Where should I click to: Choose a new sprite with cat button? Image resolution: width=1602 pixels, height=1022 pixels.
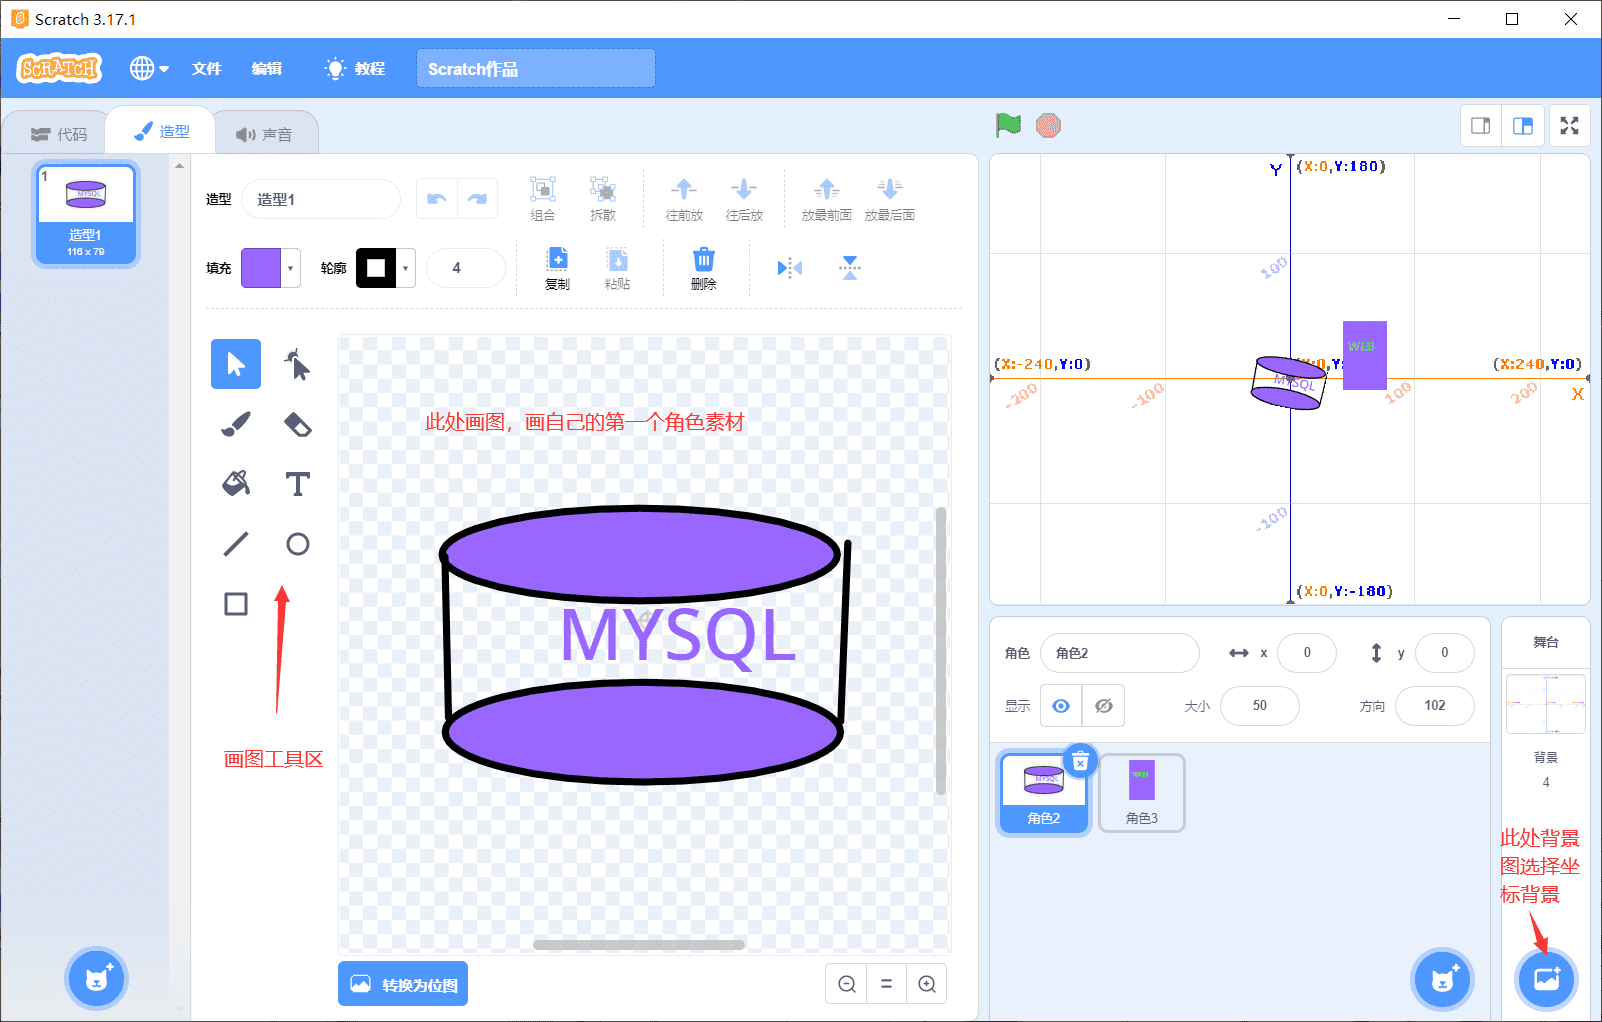(x=1442, y=978)
